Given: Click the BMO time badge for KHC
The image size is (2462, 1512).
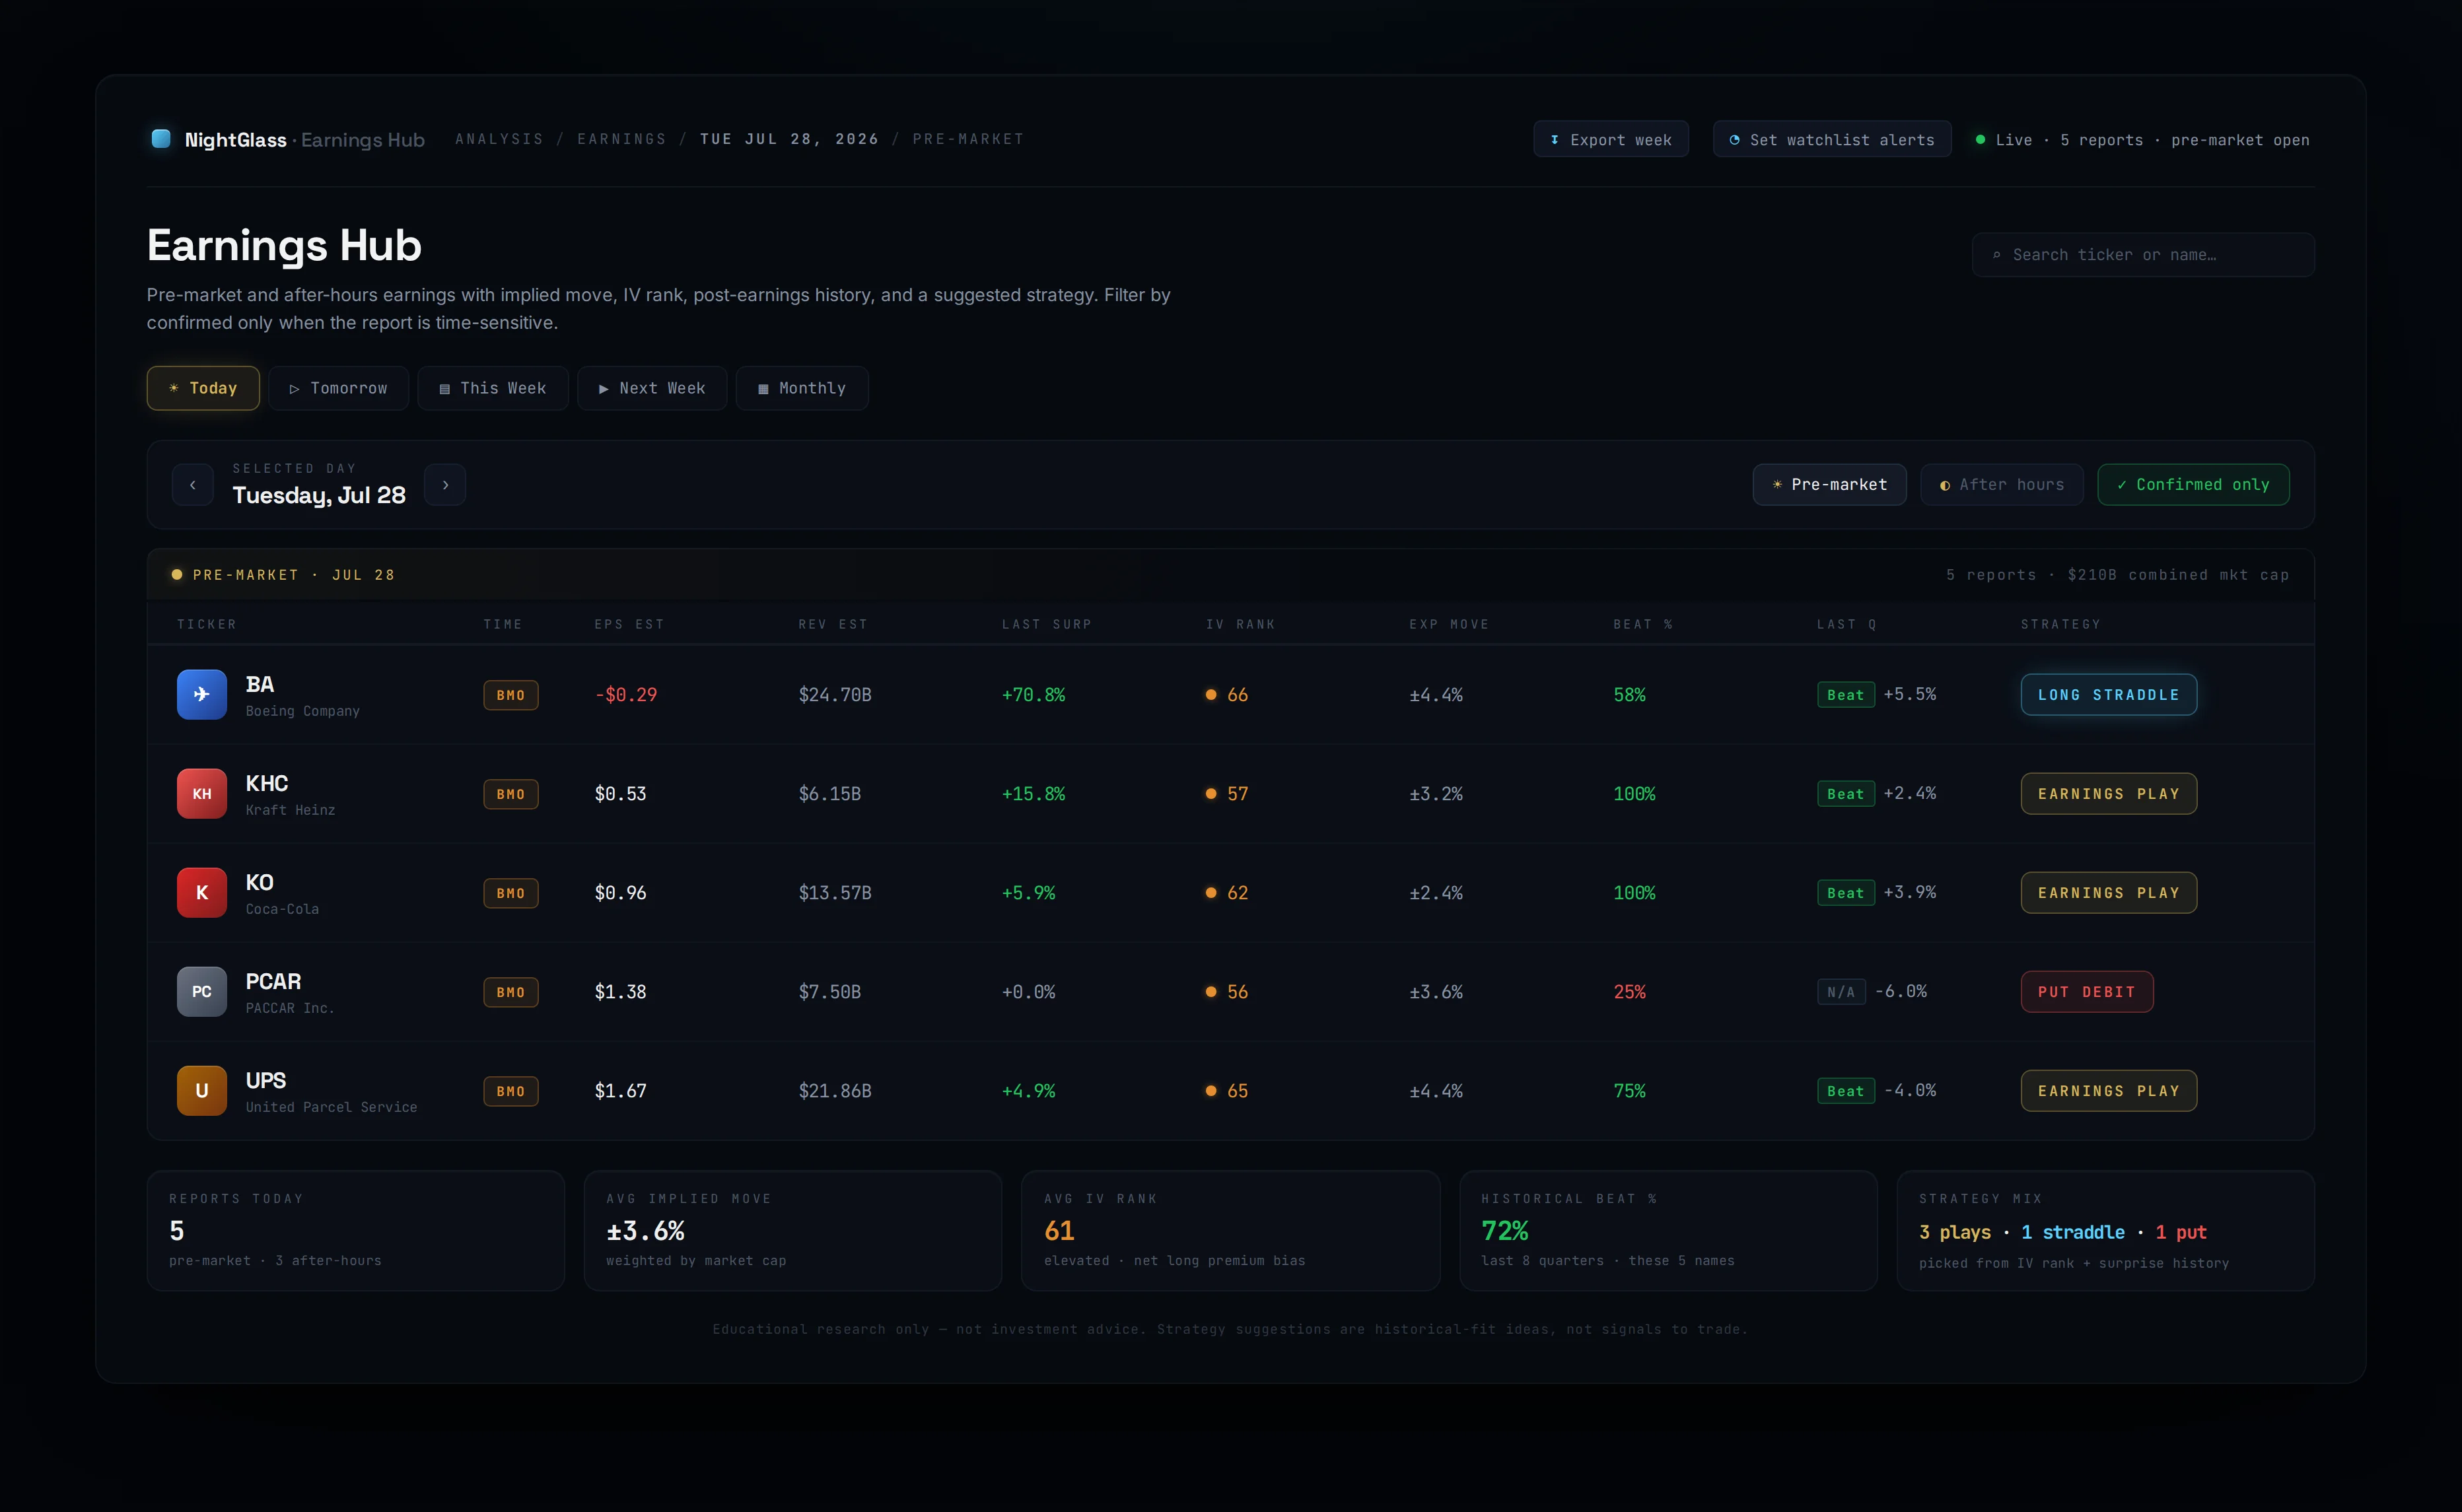Looking at the screenshot, I should click(x=511, y=794).
